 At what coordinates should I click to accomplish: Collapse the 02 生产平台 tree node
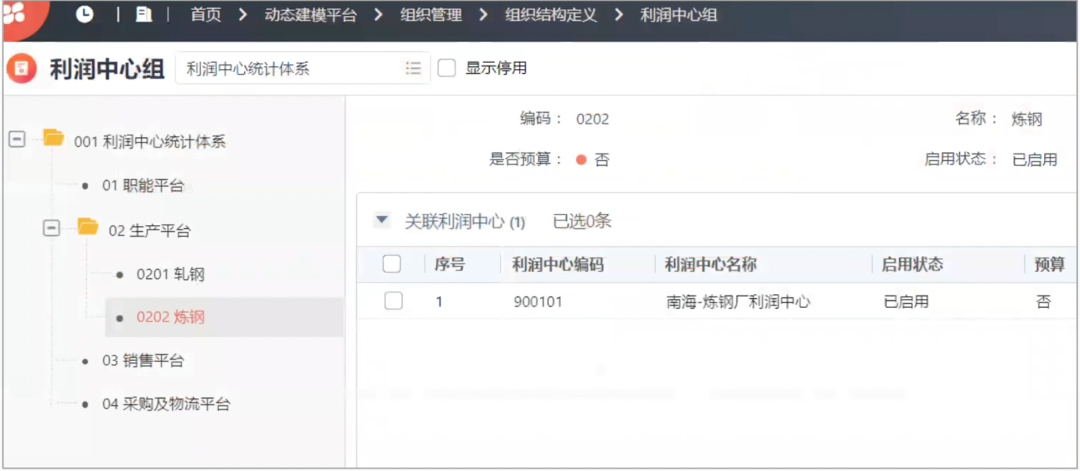[51, 229]
